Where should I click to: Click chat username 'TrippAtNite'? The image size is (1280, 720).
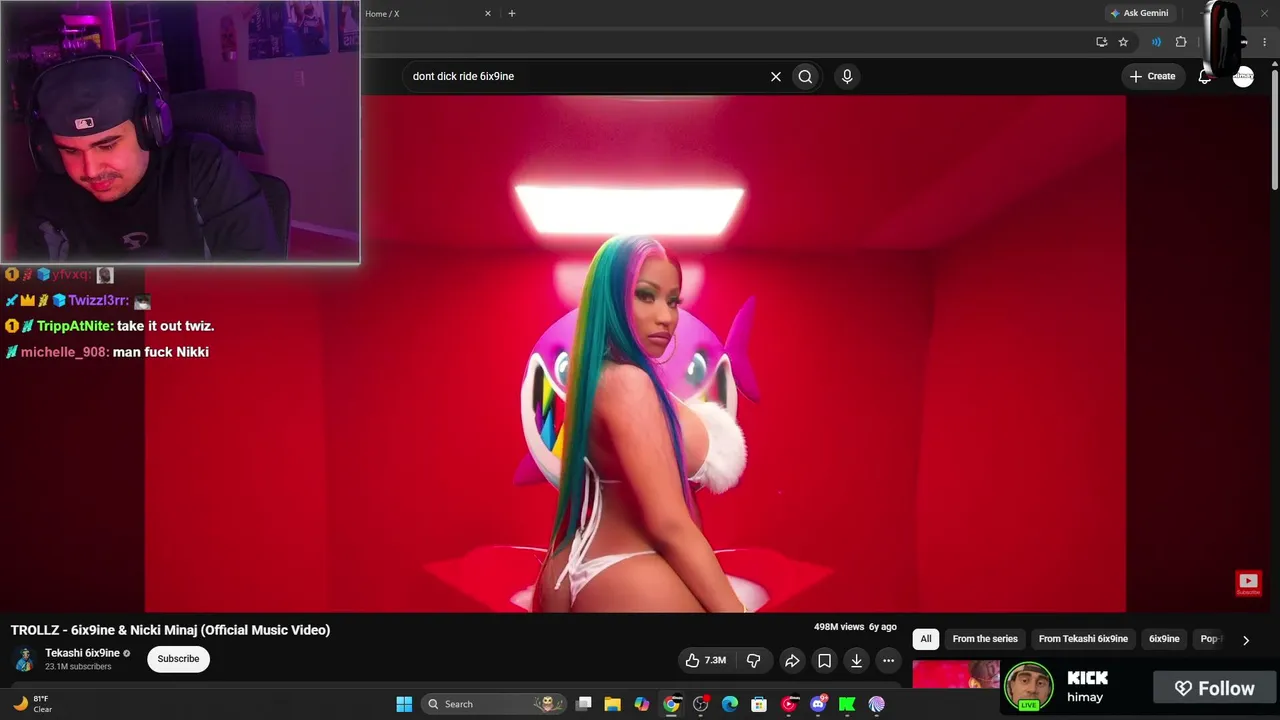click(x=75, y=326)
